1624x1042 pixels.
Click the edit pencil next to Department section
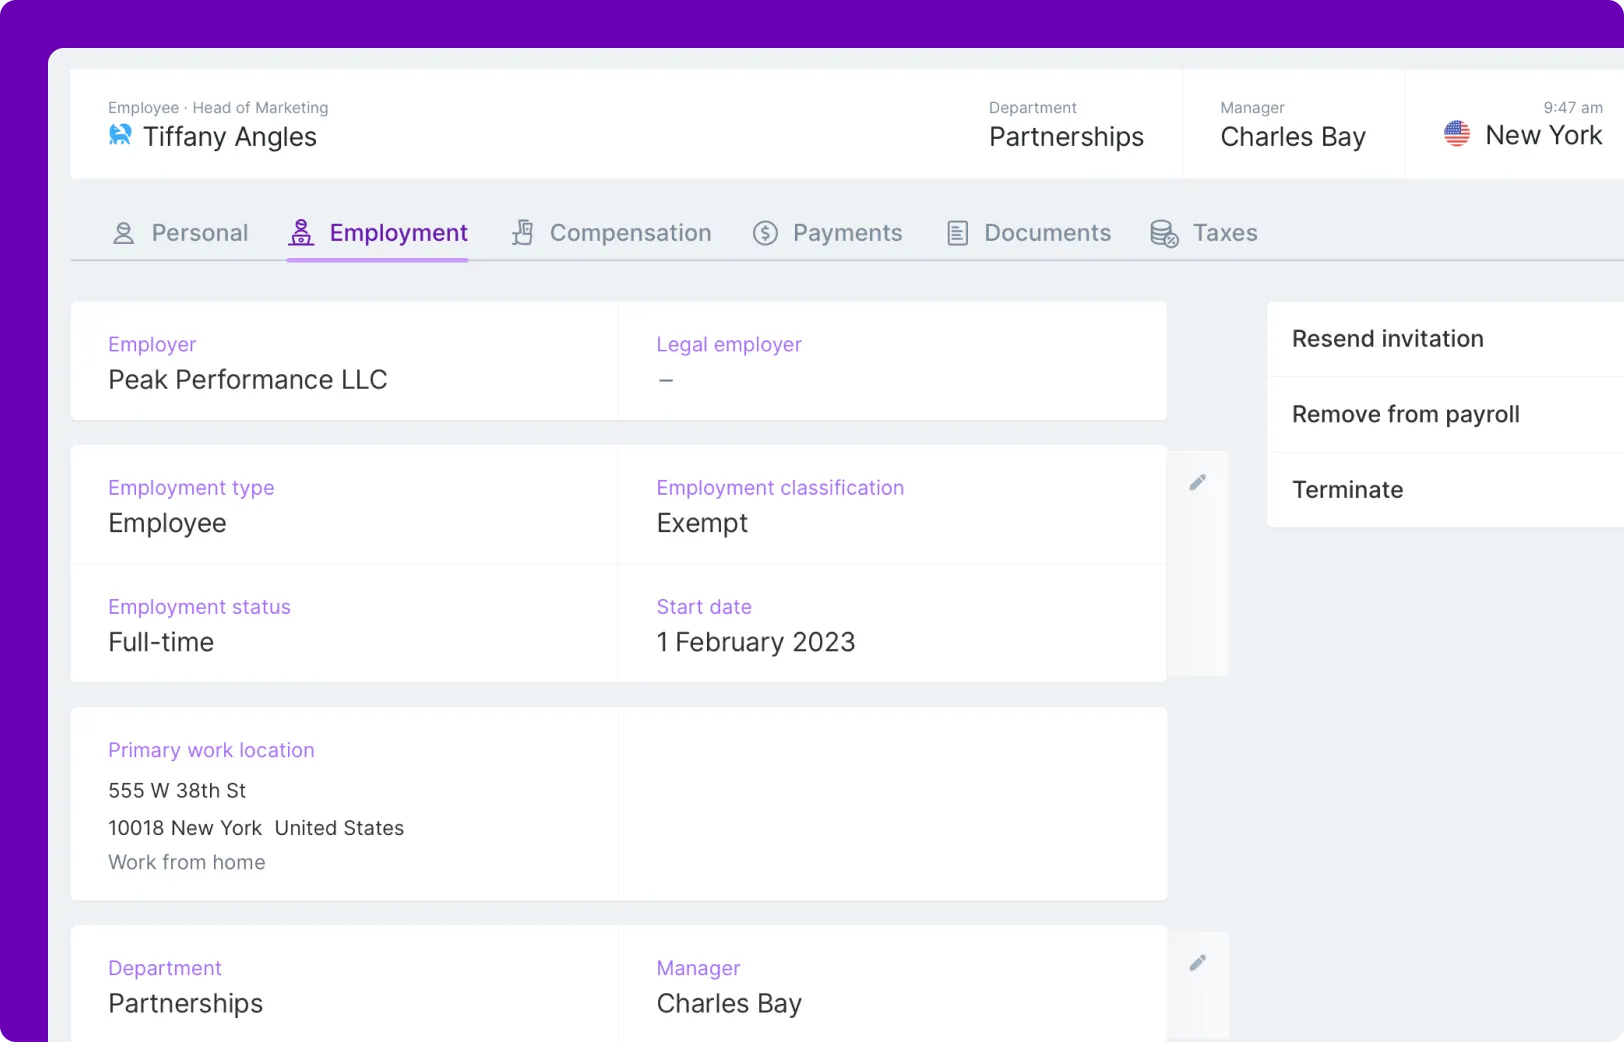coord(1197,962)
